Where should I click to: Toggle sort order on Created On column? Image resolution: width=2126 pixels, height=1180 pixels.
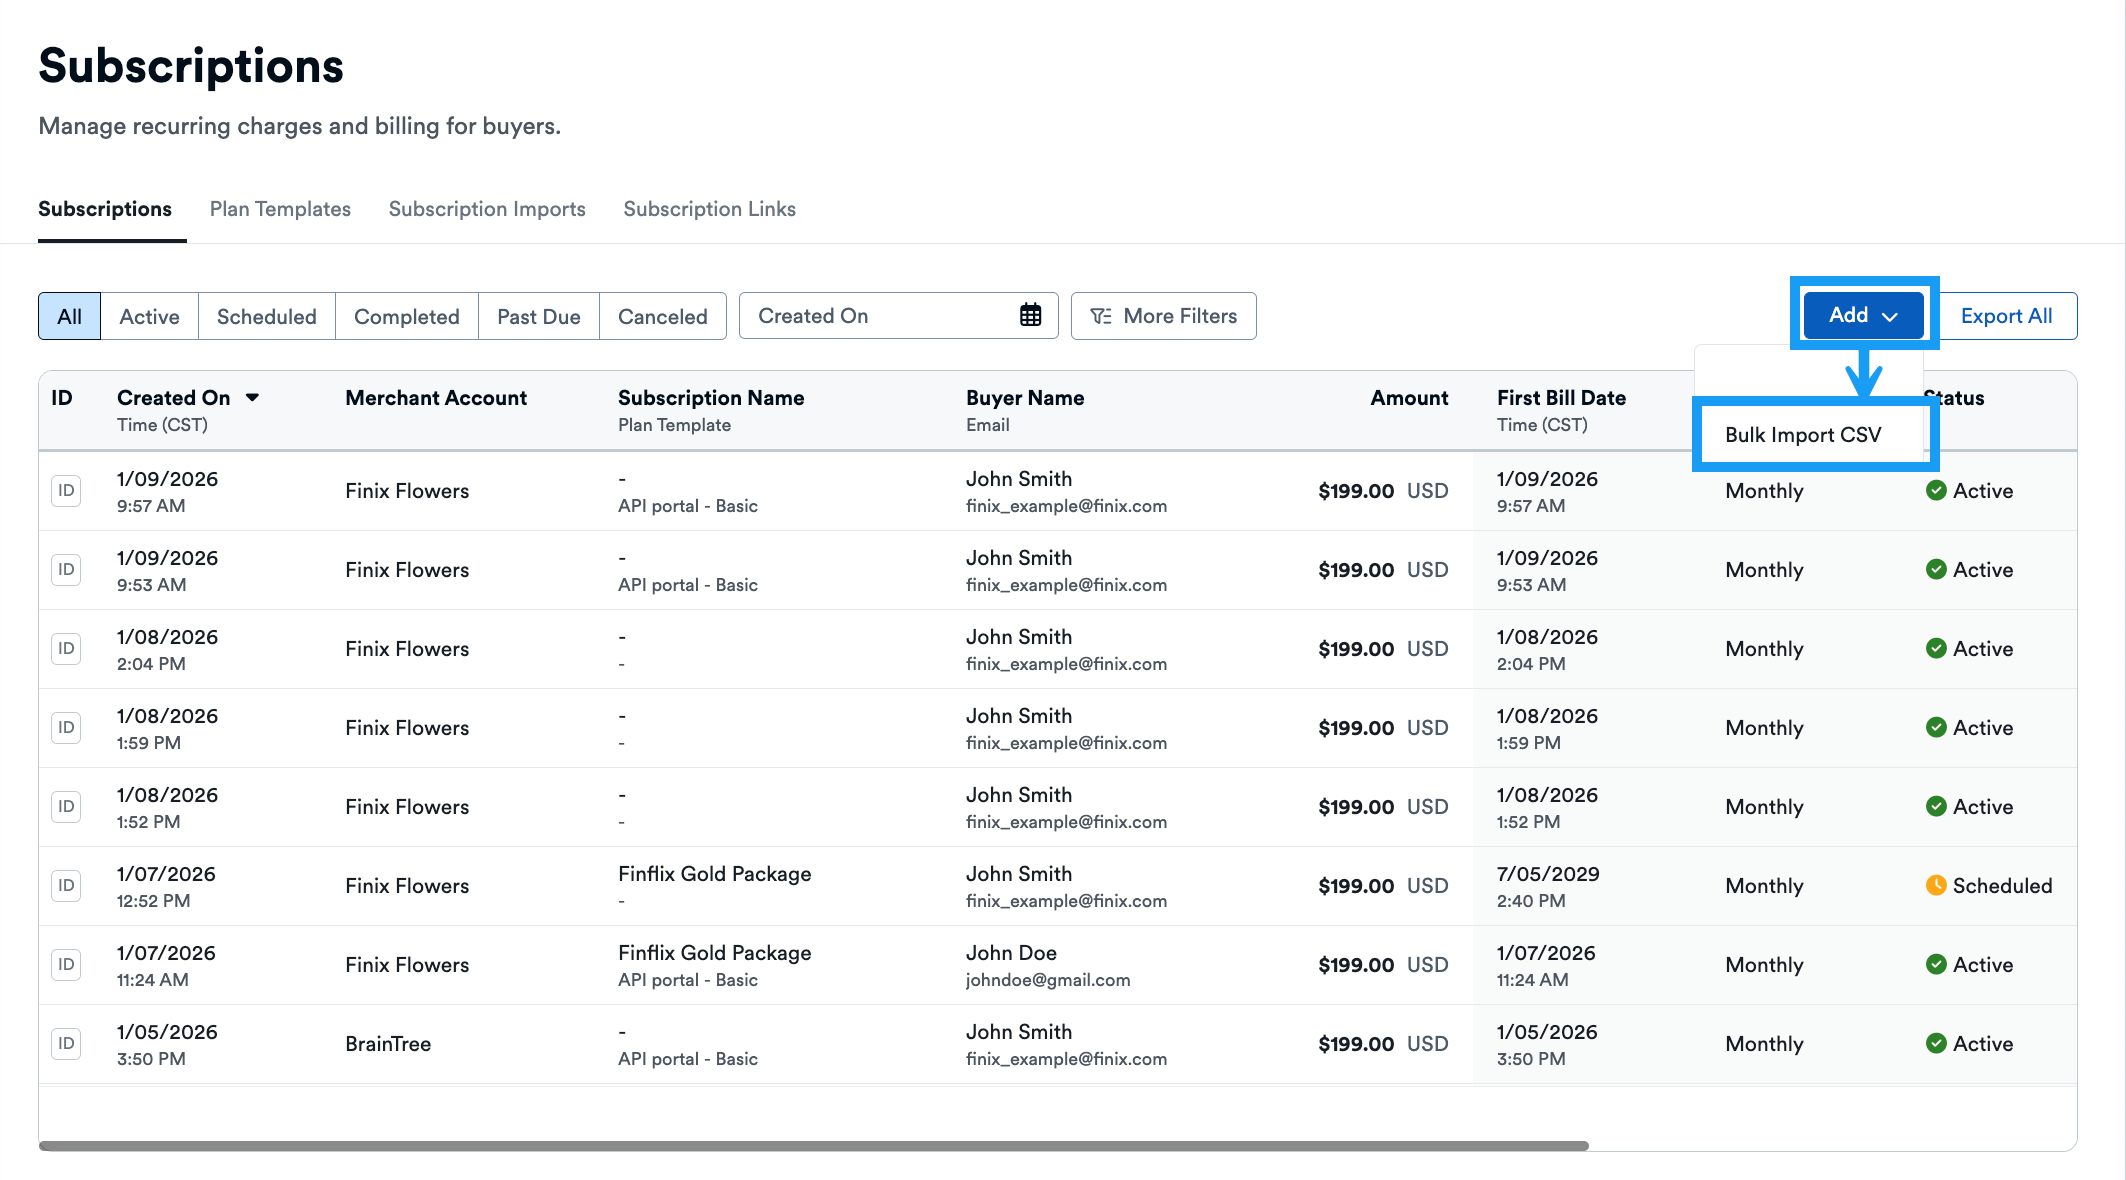[x=253, y=397]
